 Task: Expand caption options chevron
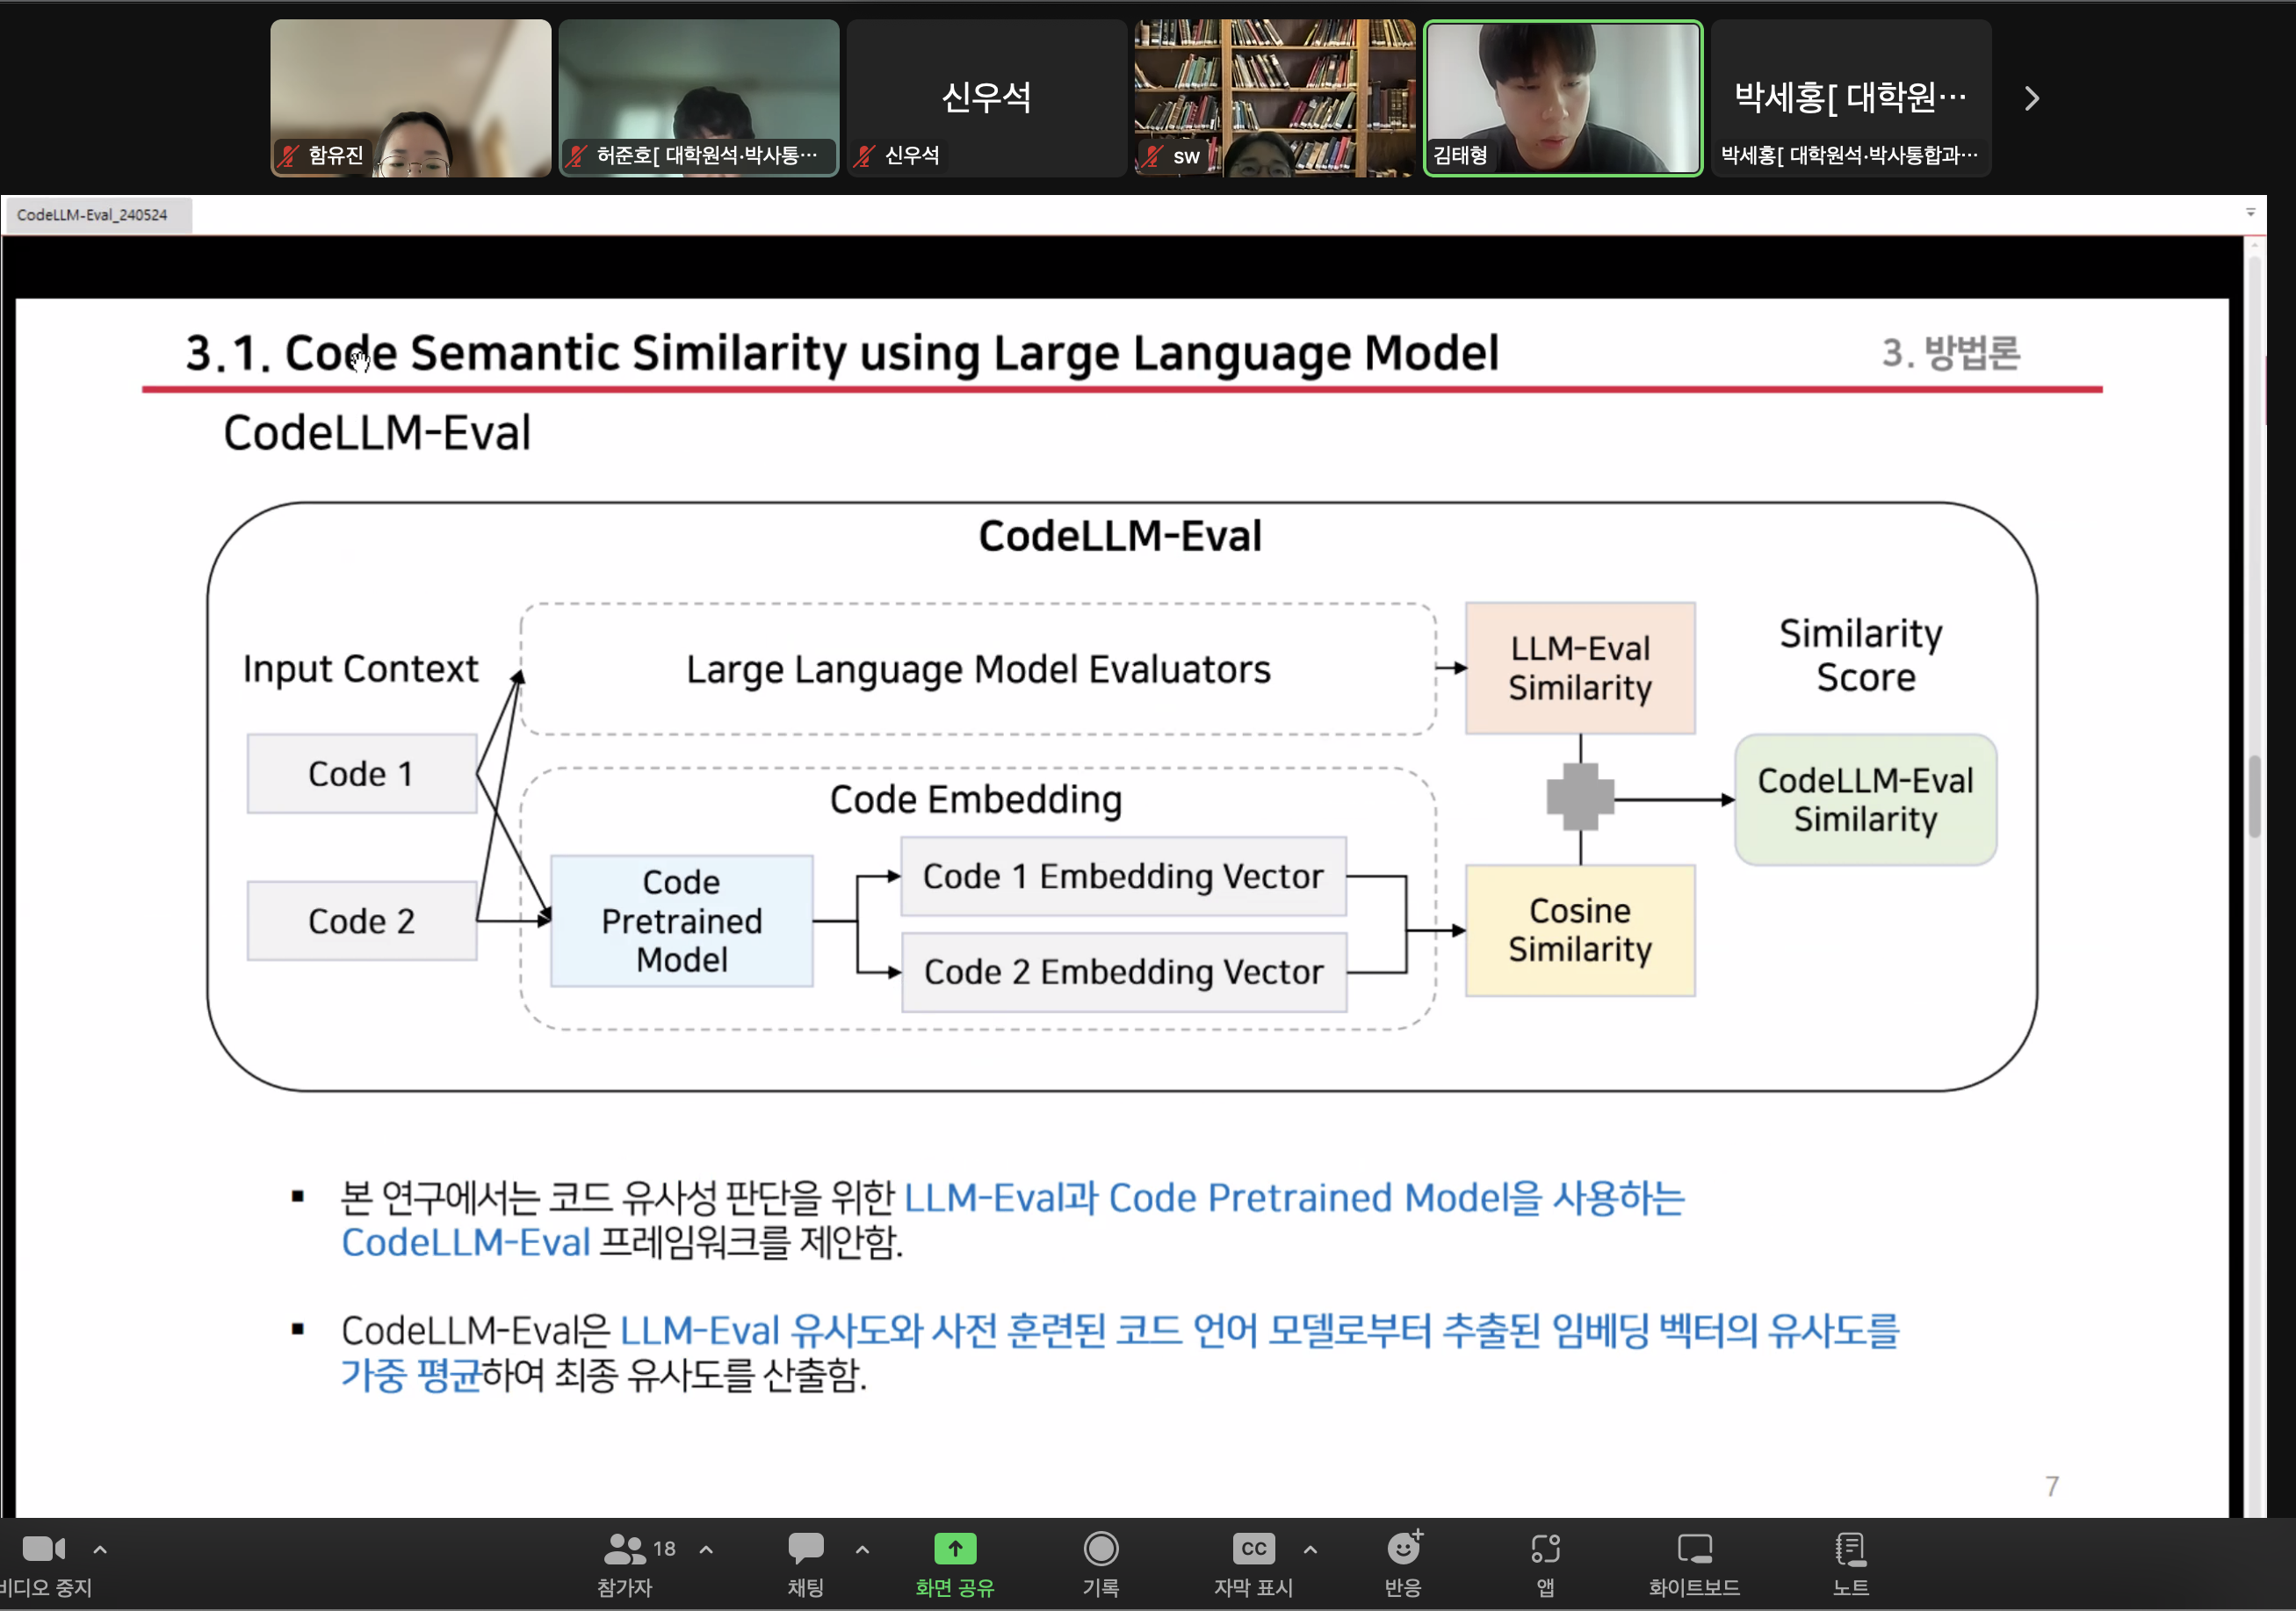pyautogui.click(x=1310, y=1549)
